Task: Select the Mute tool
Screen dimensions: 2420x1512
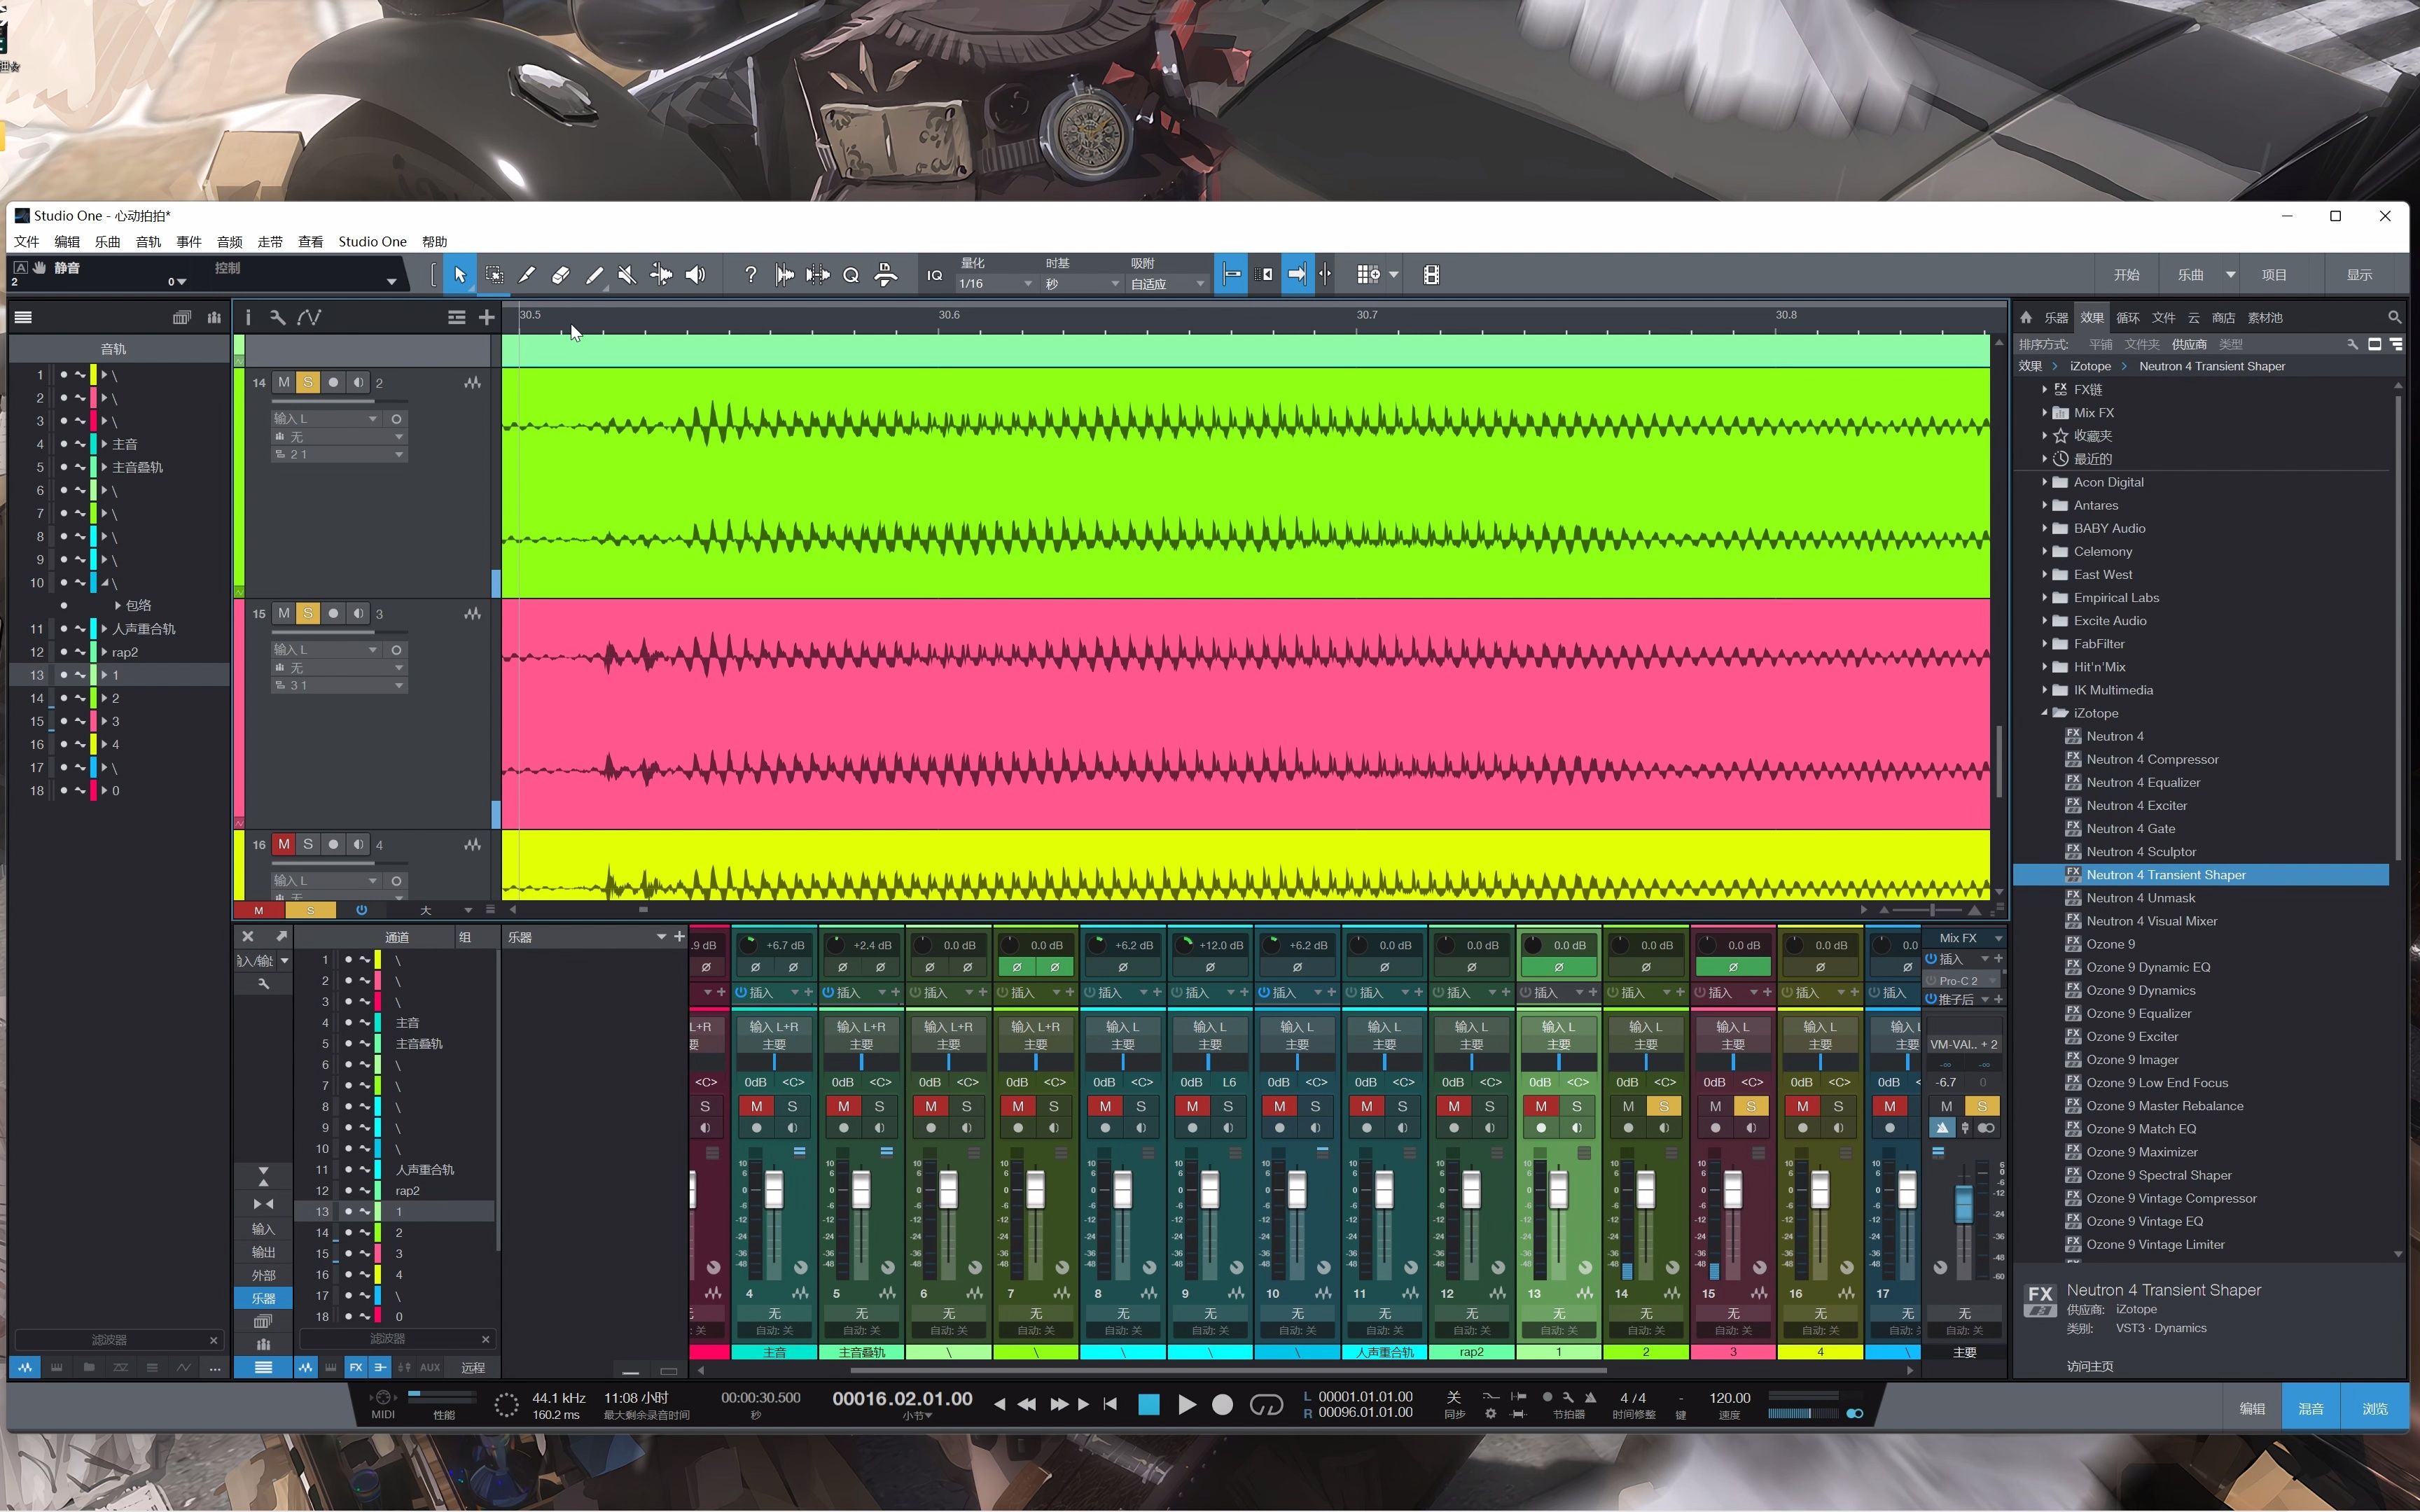Action: click(627, 275)
